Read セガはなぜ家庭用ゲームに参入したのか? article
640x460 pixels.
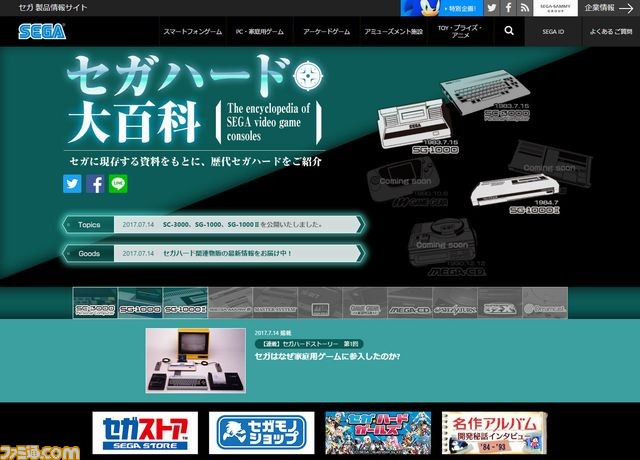327,357
